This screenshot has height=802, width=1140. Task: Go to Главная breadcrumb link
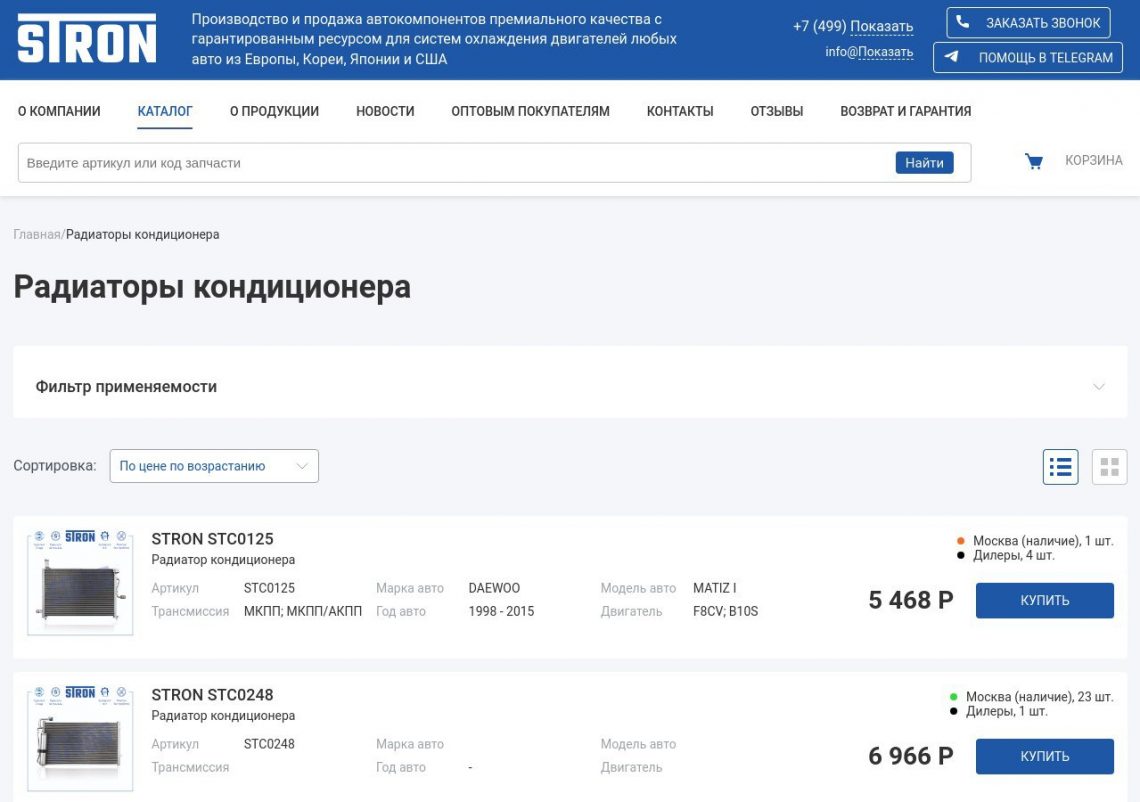(x=37, y=235)
